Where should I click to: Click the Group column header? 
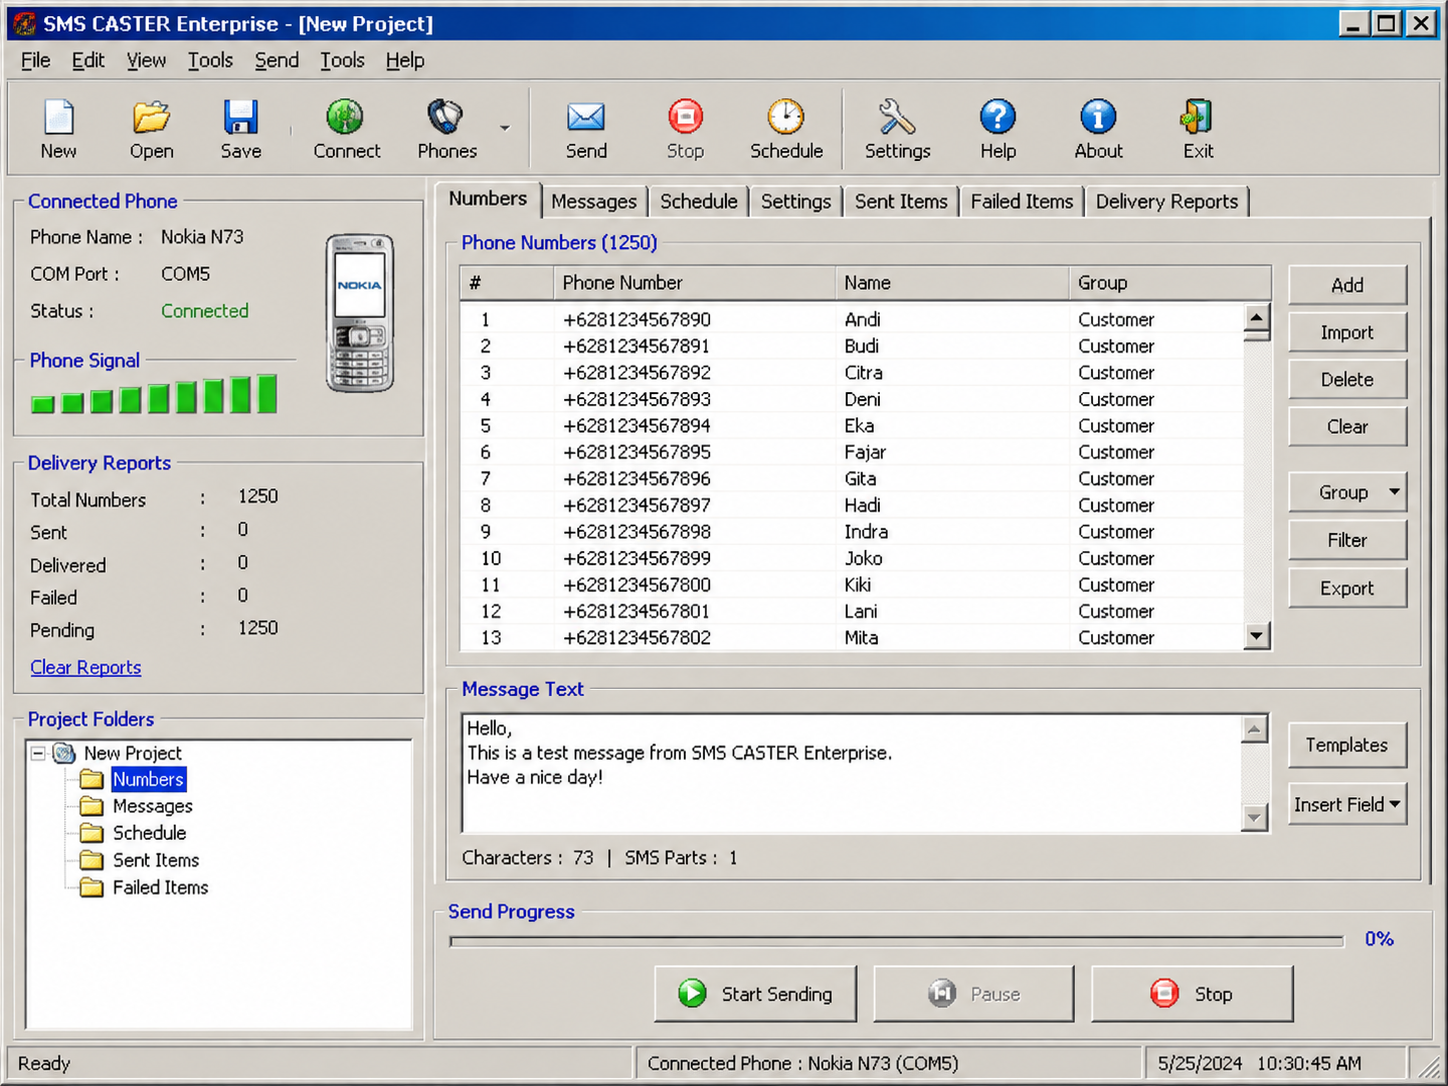[1170, 283]
